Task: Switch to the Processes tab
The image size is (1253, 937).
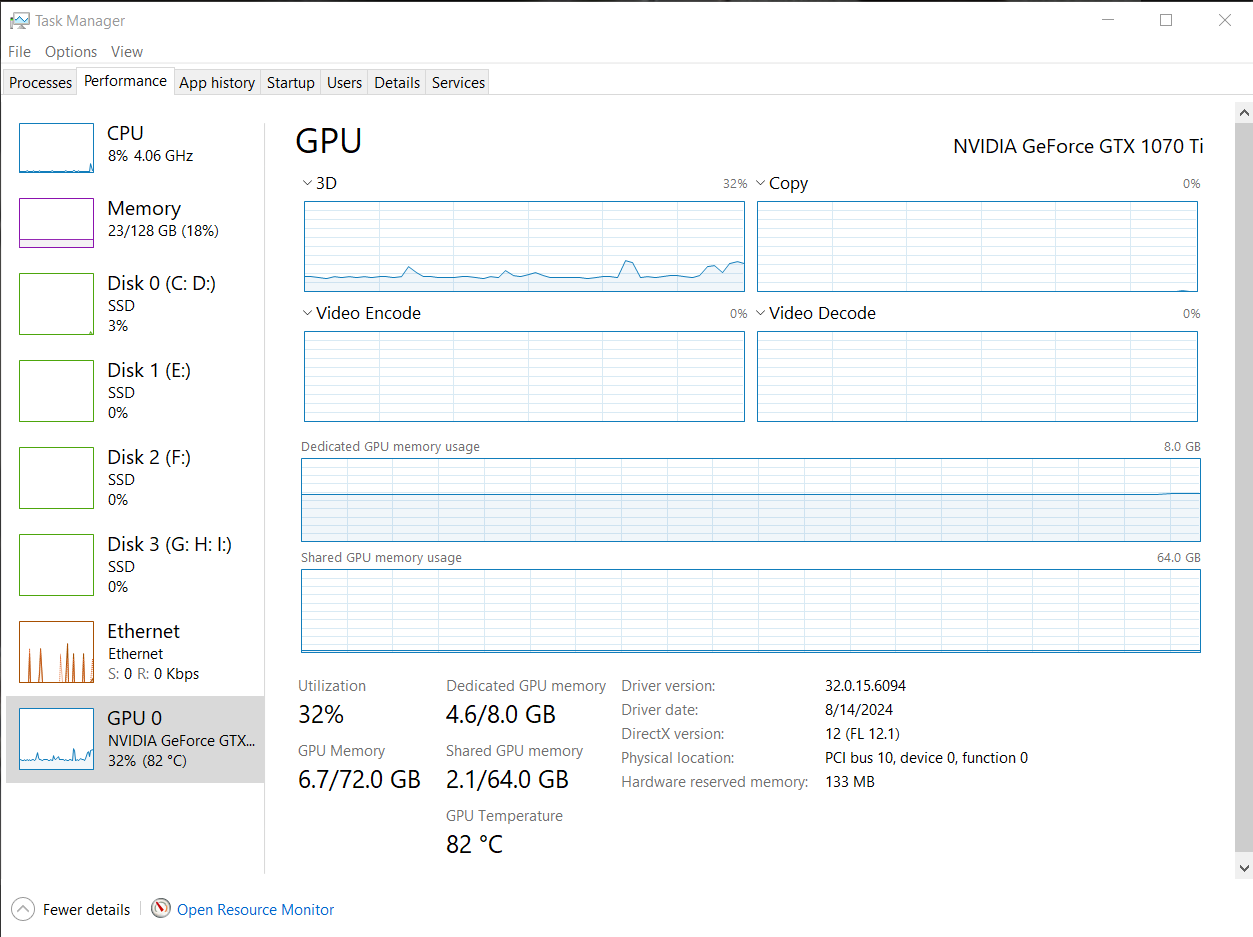Action: click(40, 83)
